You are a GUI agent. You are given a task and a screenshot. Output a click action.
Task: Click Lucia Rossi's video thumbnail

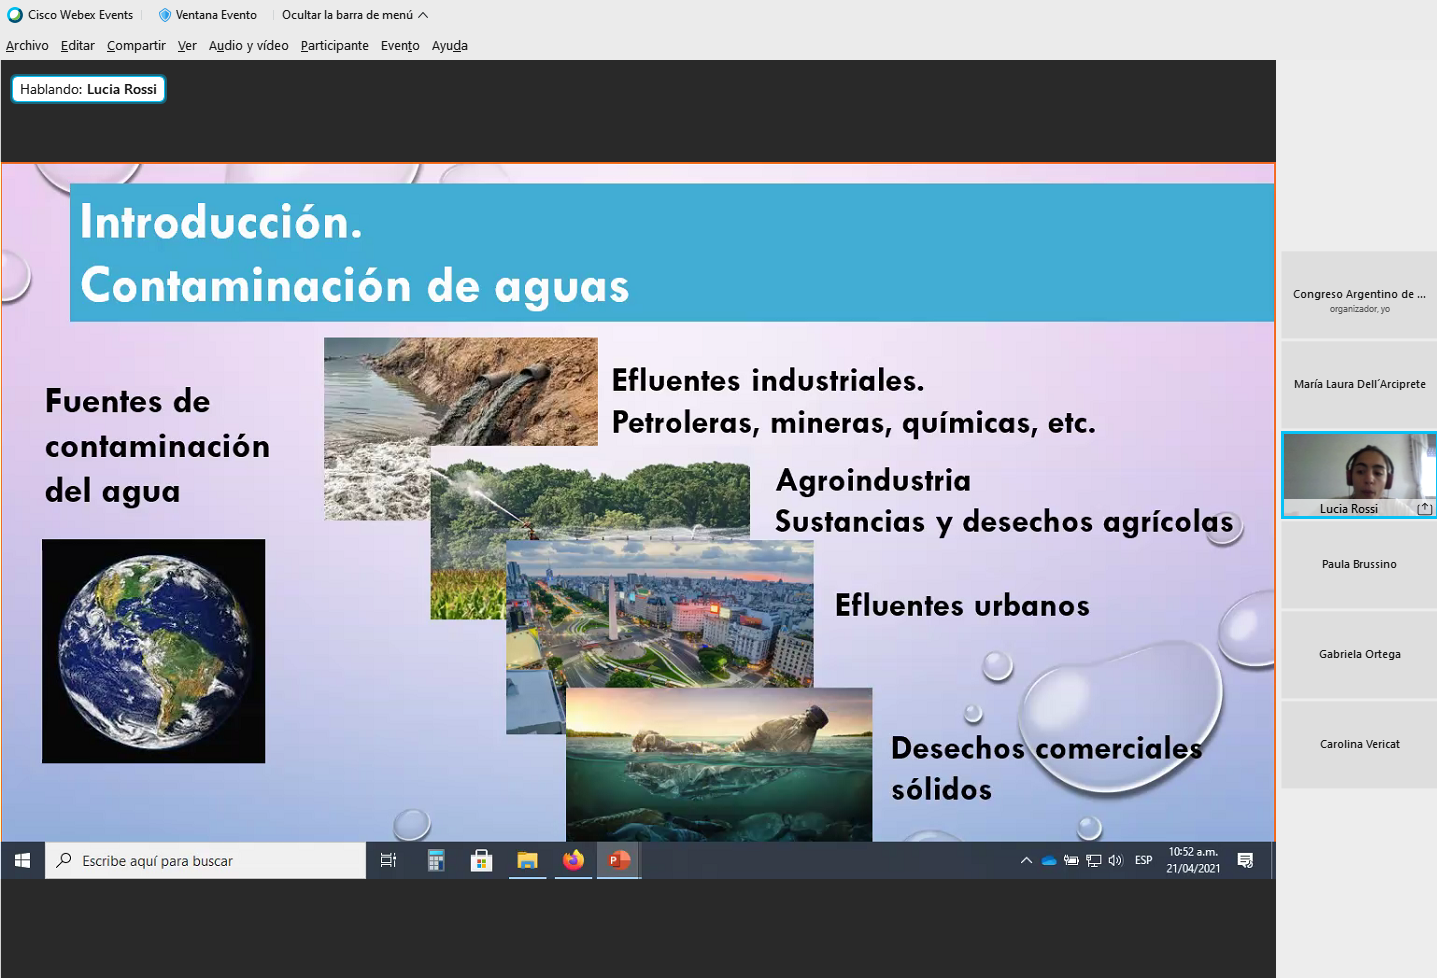point(1358,468)
